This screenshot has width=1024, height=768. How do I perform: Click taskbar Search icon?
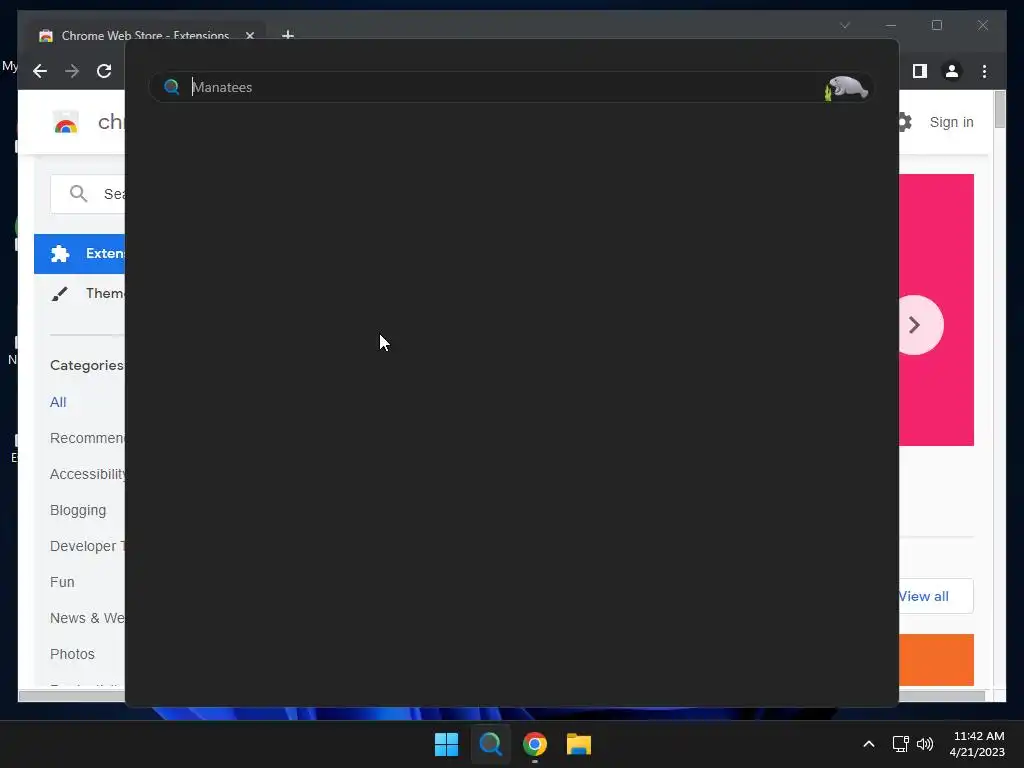(x=490, y=744)
